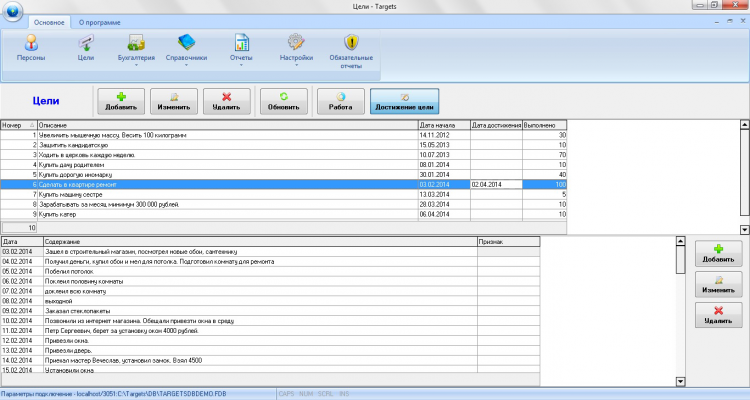
Task: Click the Обновить refresh button
Action: tap(284, 101)
